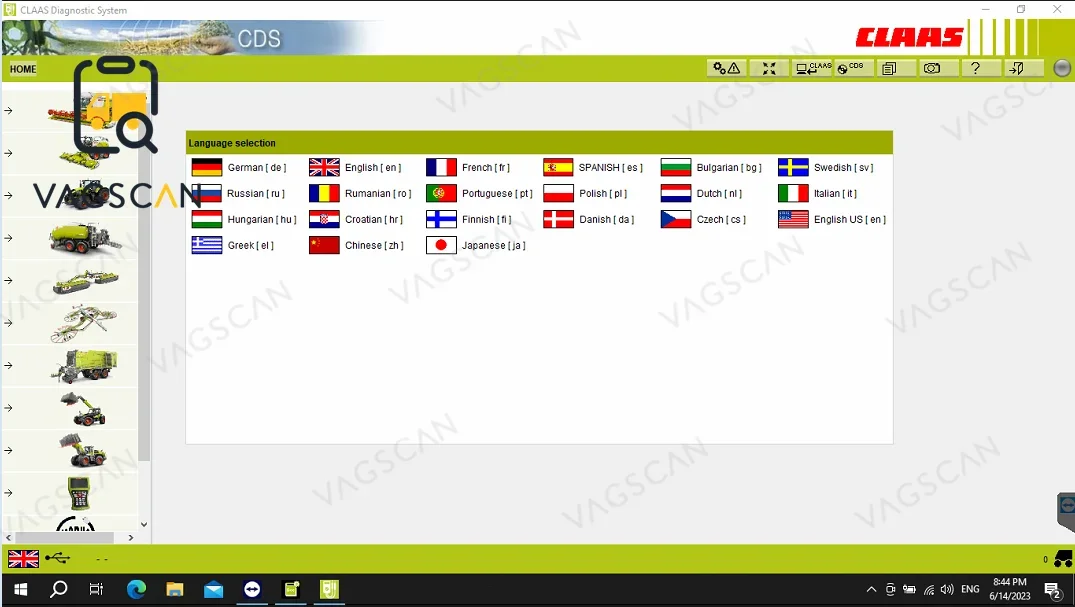
Task: Toggle the fullscreen arrows toolbar button
Action: tap(769, 68)
